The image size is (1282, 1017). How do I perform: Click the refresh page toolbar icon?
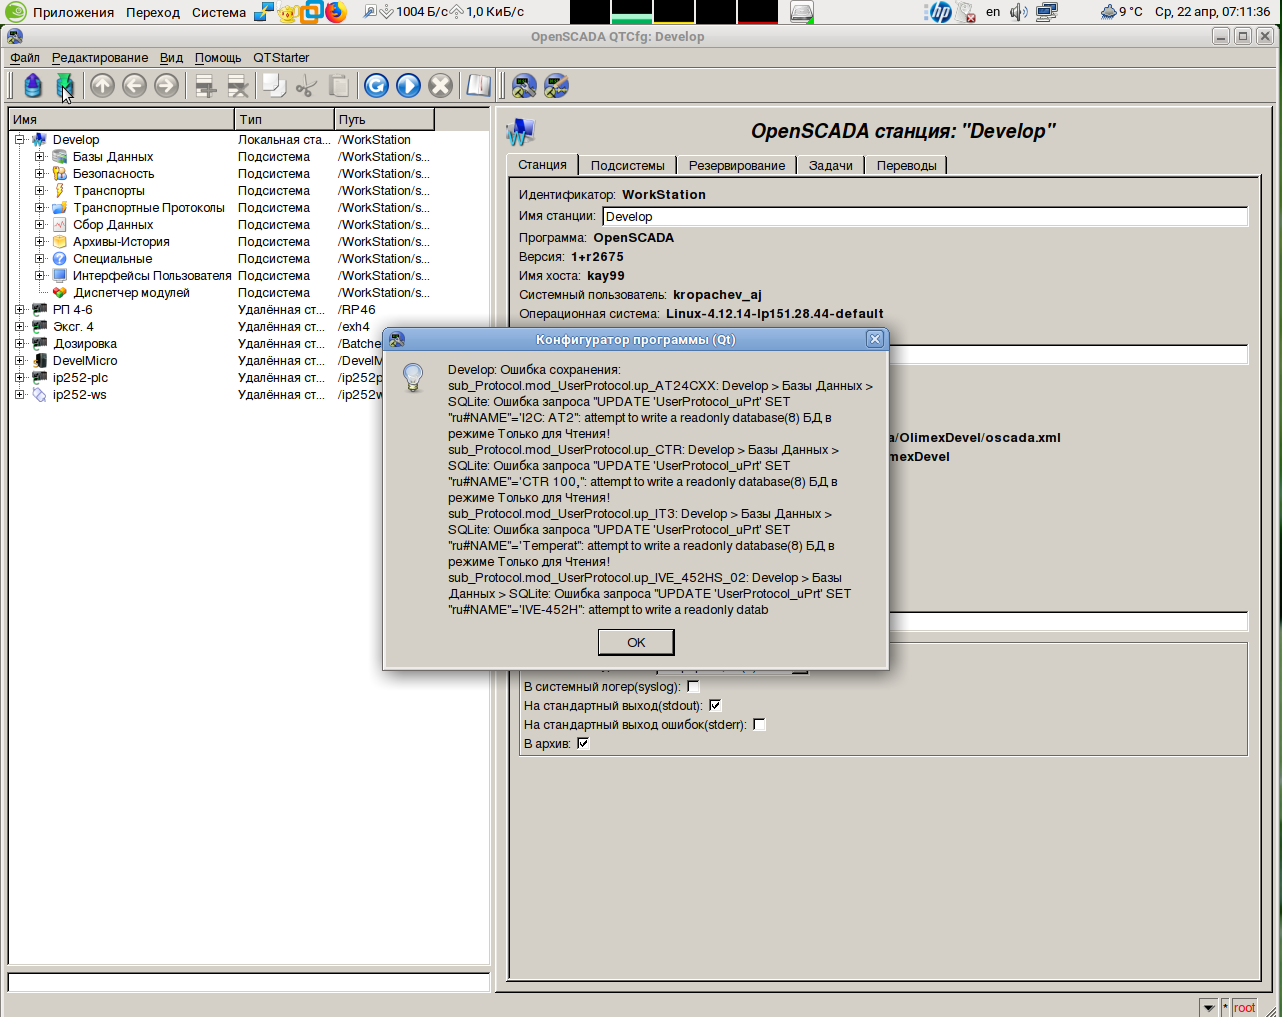click(376, 86)
